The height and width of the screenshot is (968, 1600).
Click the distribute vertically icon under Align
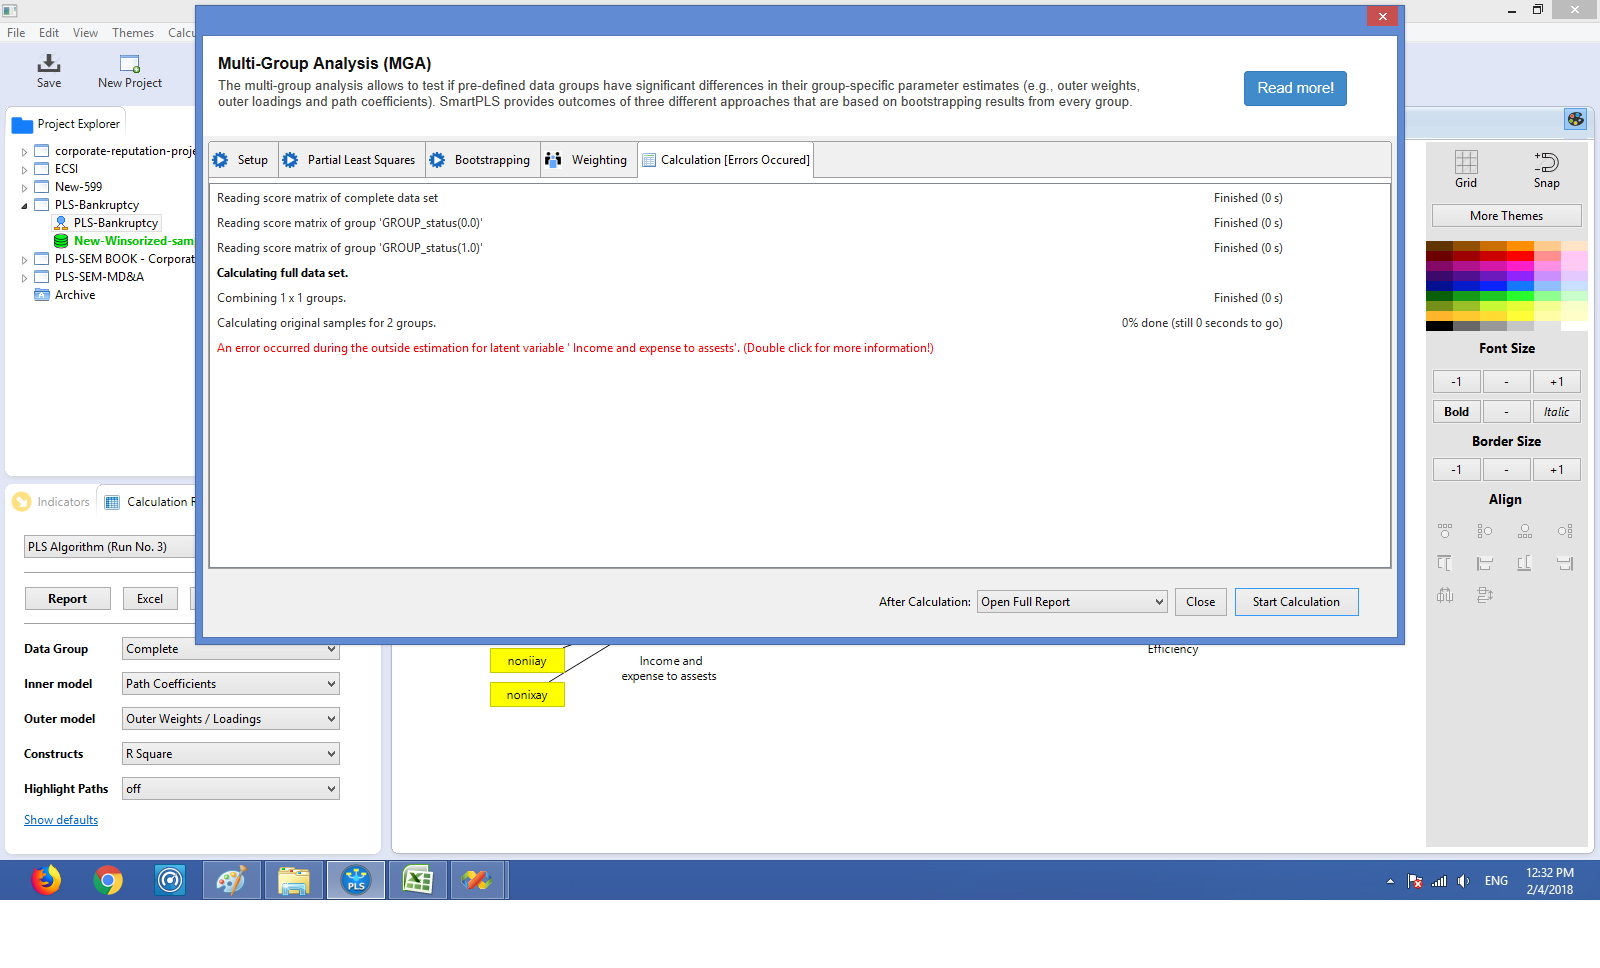point(1485,595)
